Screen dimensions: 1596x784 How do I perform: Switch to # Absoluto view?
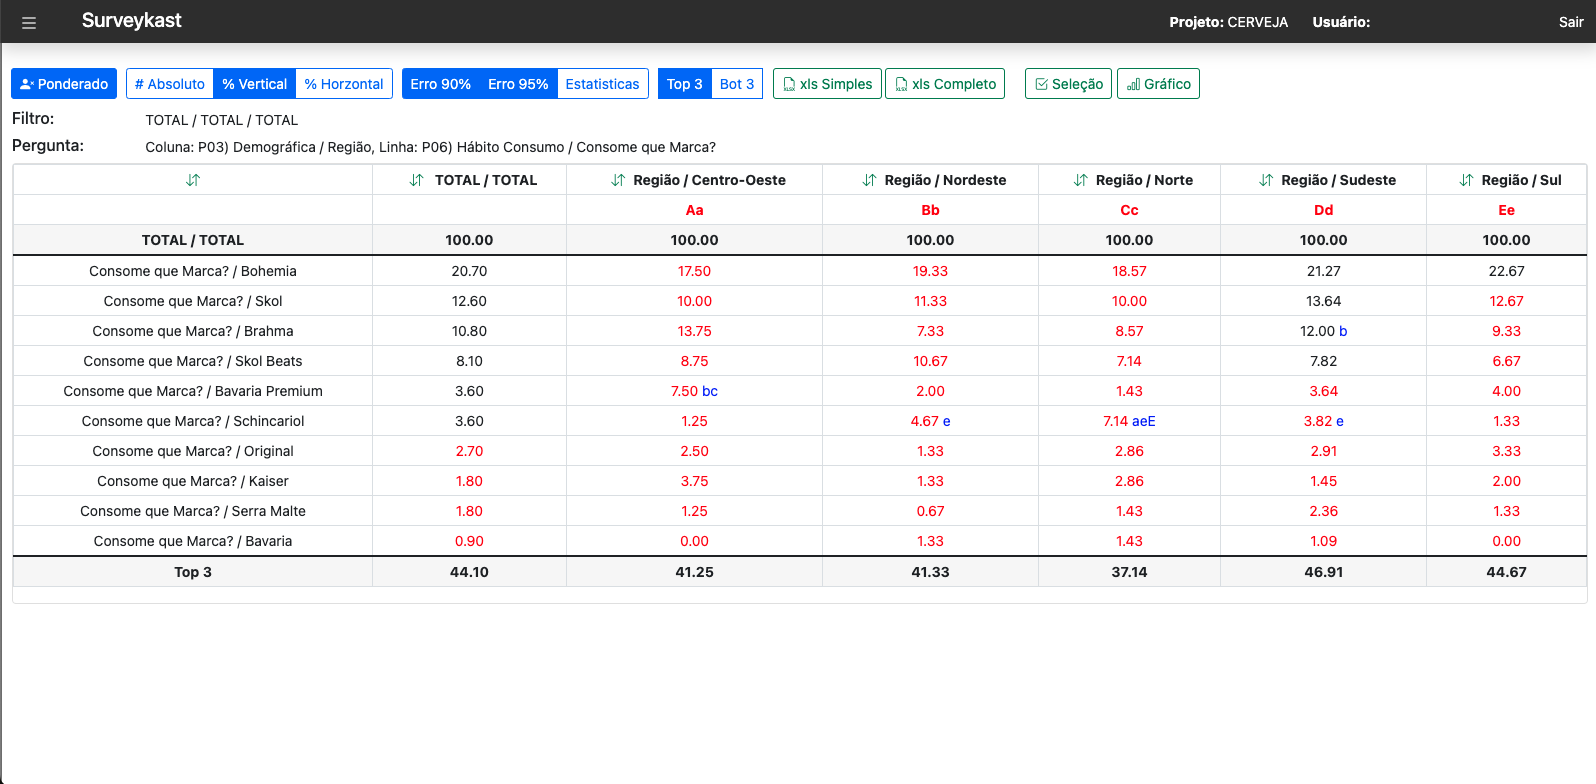click(170, 84)
